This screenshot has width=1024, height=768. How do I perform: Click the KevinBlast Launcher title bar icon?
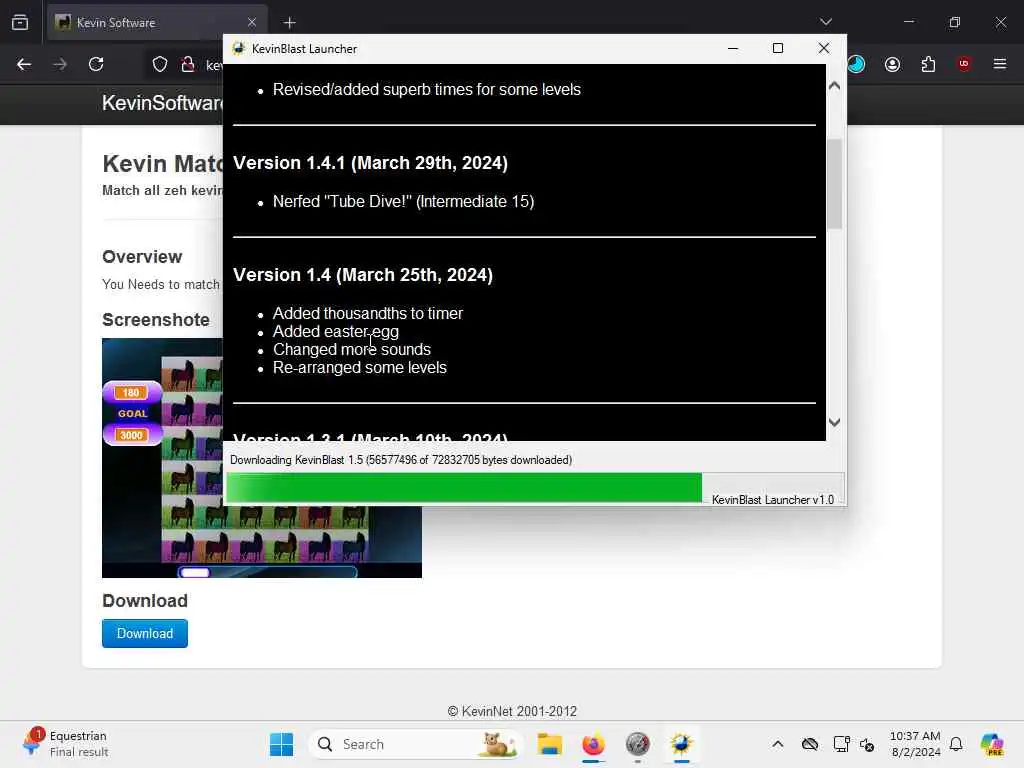(239, 48)
